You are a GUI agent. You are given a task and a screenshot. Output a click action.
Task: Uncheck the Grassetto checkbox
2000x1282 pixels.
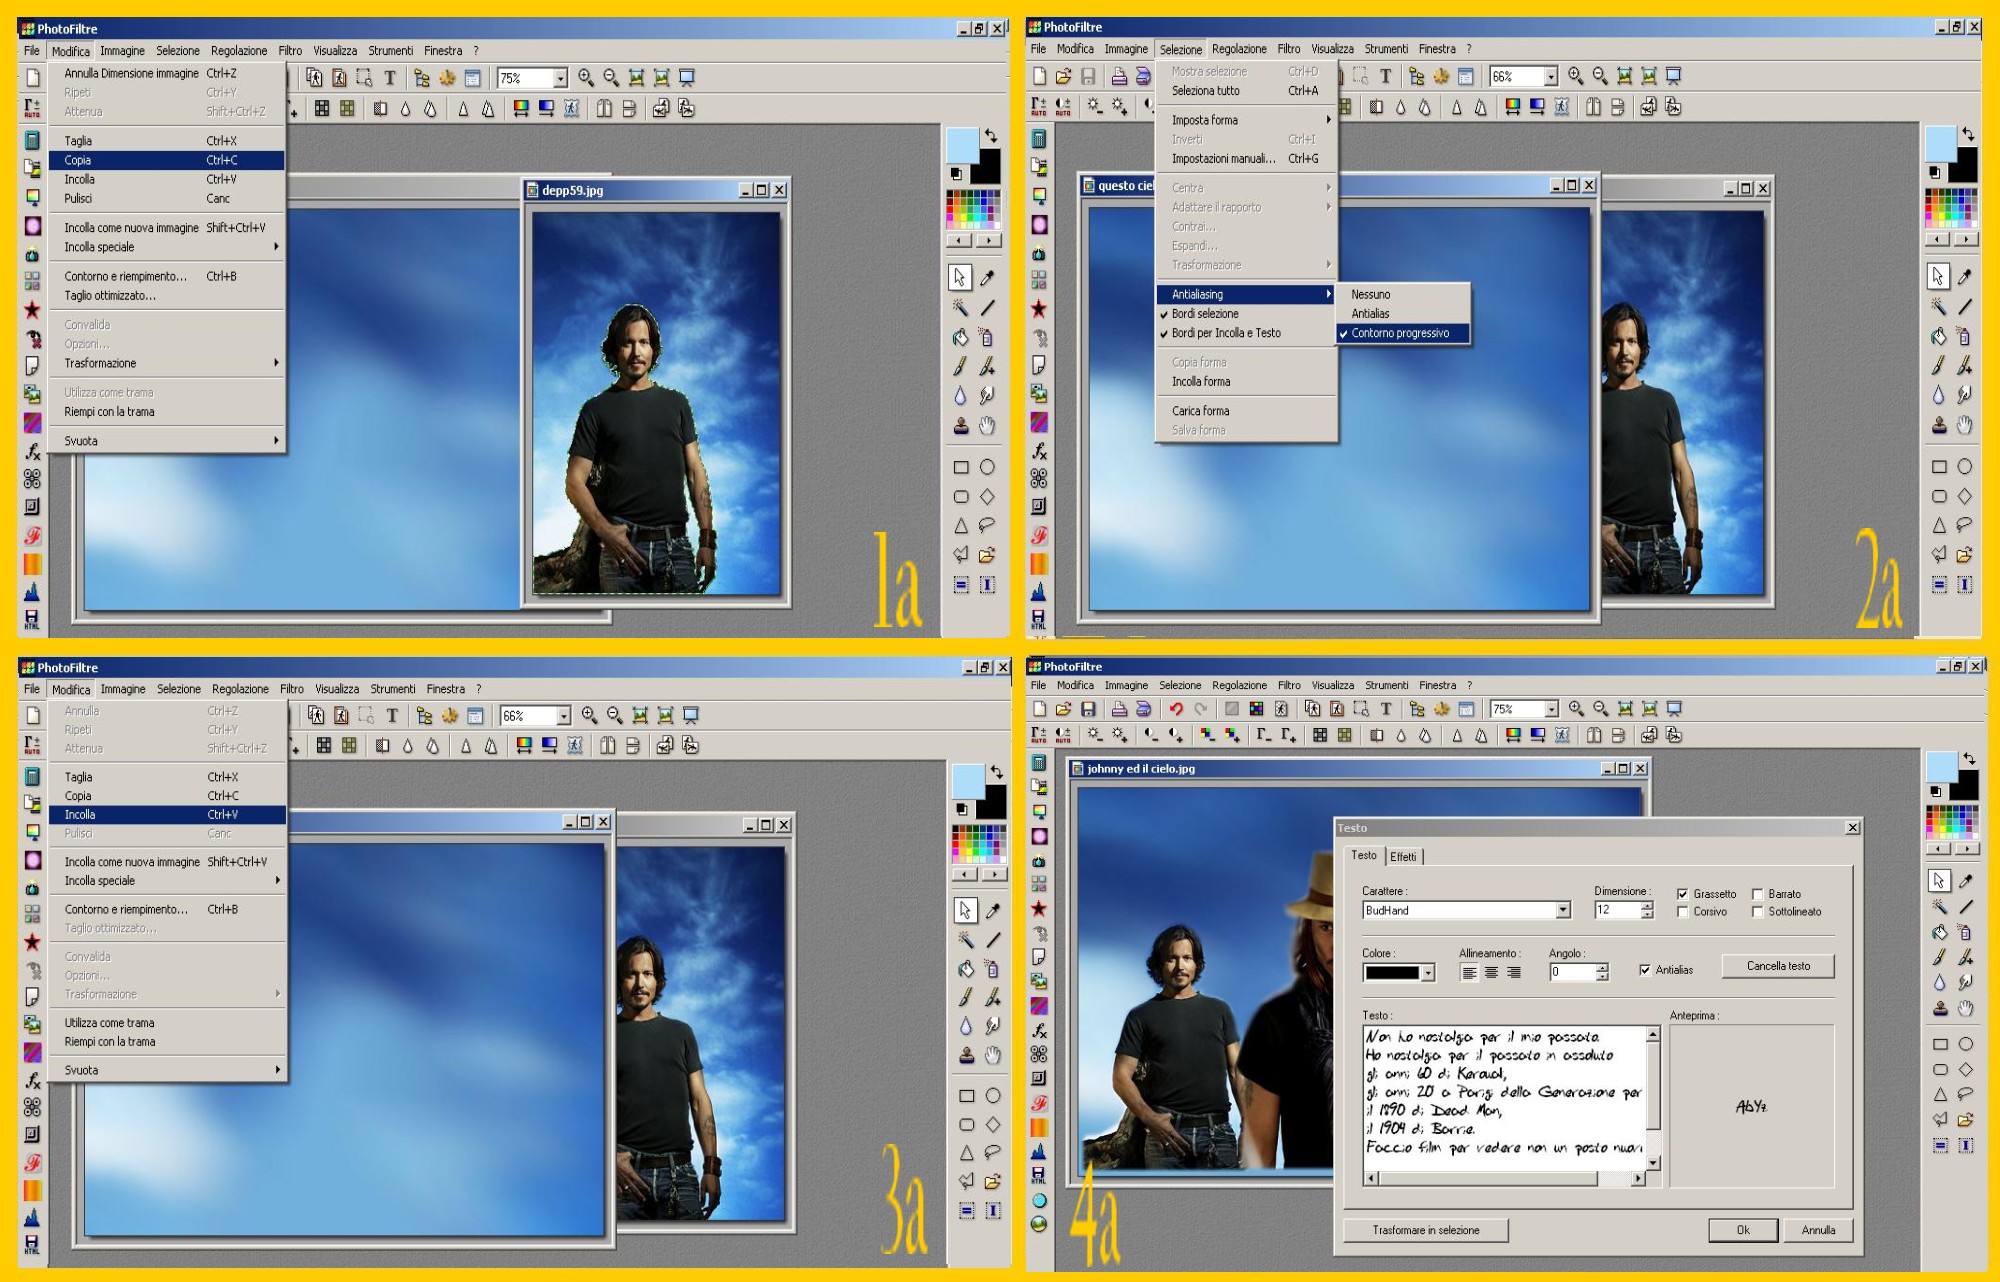pos(1683,894)
